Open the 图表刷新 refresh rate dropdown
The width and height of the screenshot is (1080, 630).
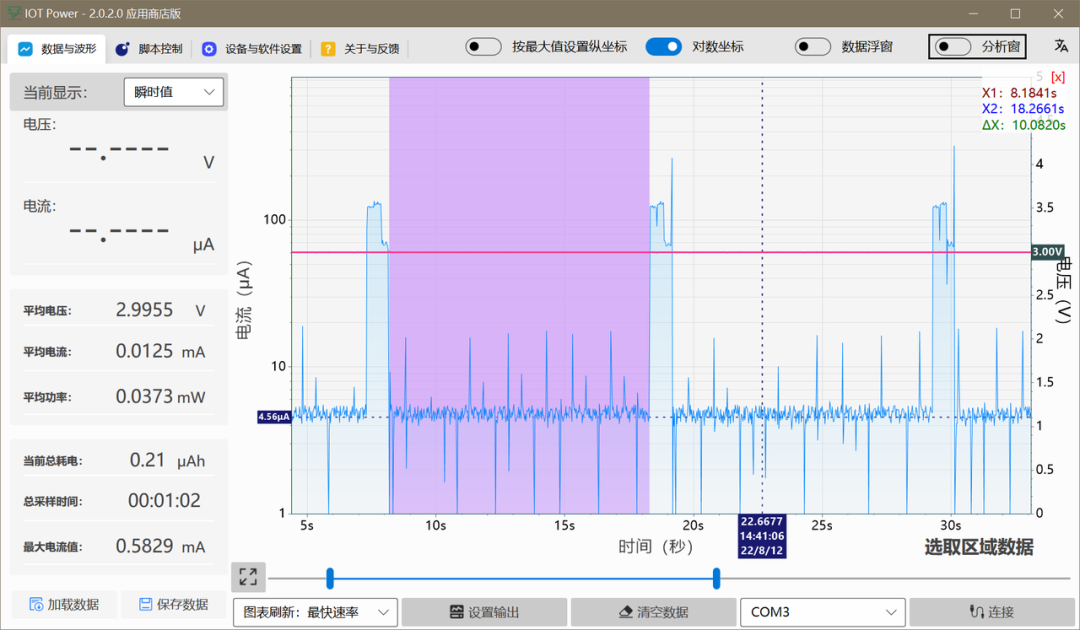[315, 612]
